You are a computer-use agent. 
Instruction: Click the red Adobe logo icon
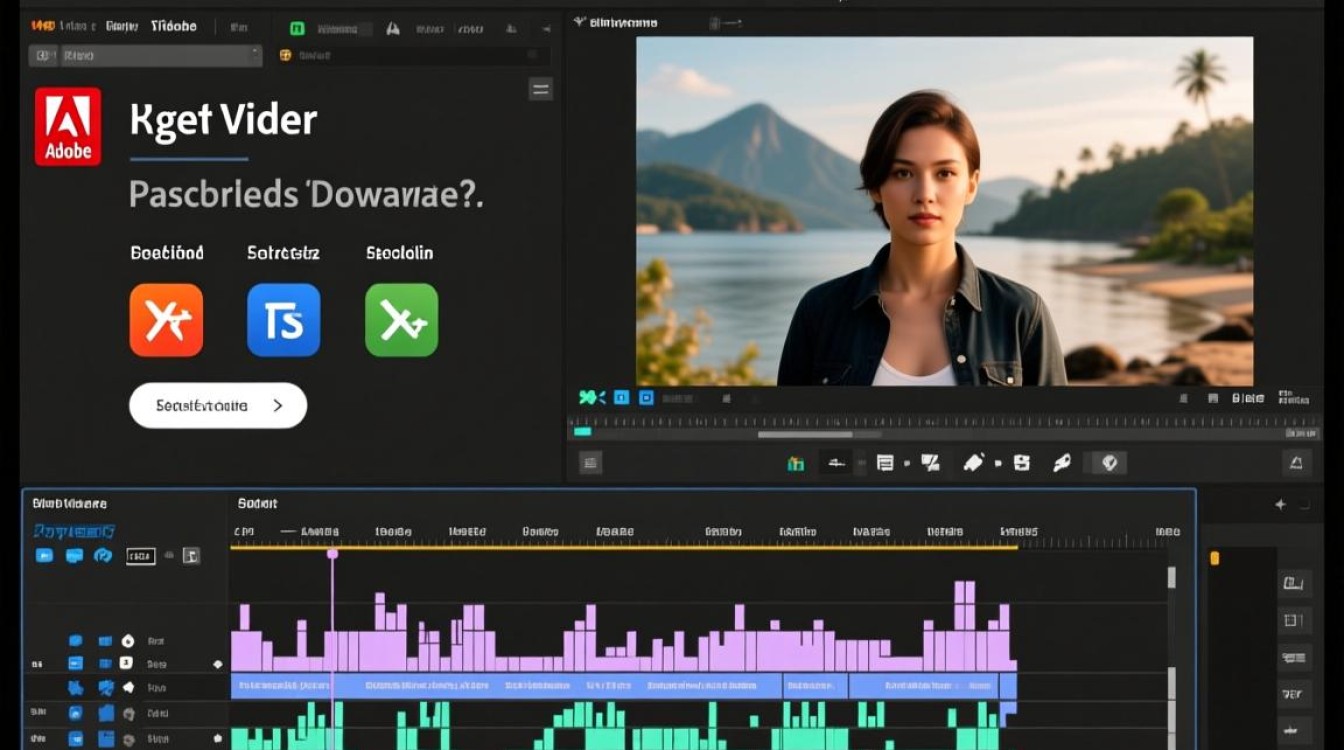pyautogui.click(x=68, y=126)
